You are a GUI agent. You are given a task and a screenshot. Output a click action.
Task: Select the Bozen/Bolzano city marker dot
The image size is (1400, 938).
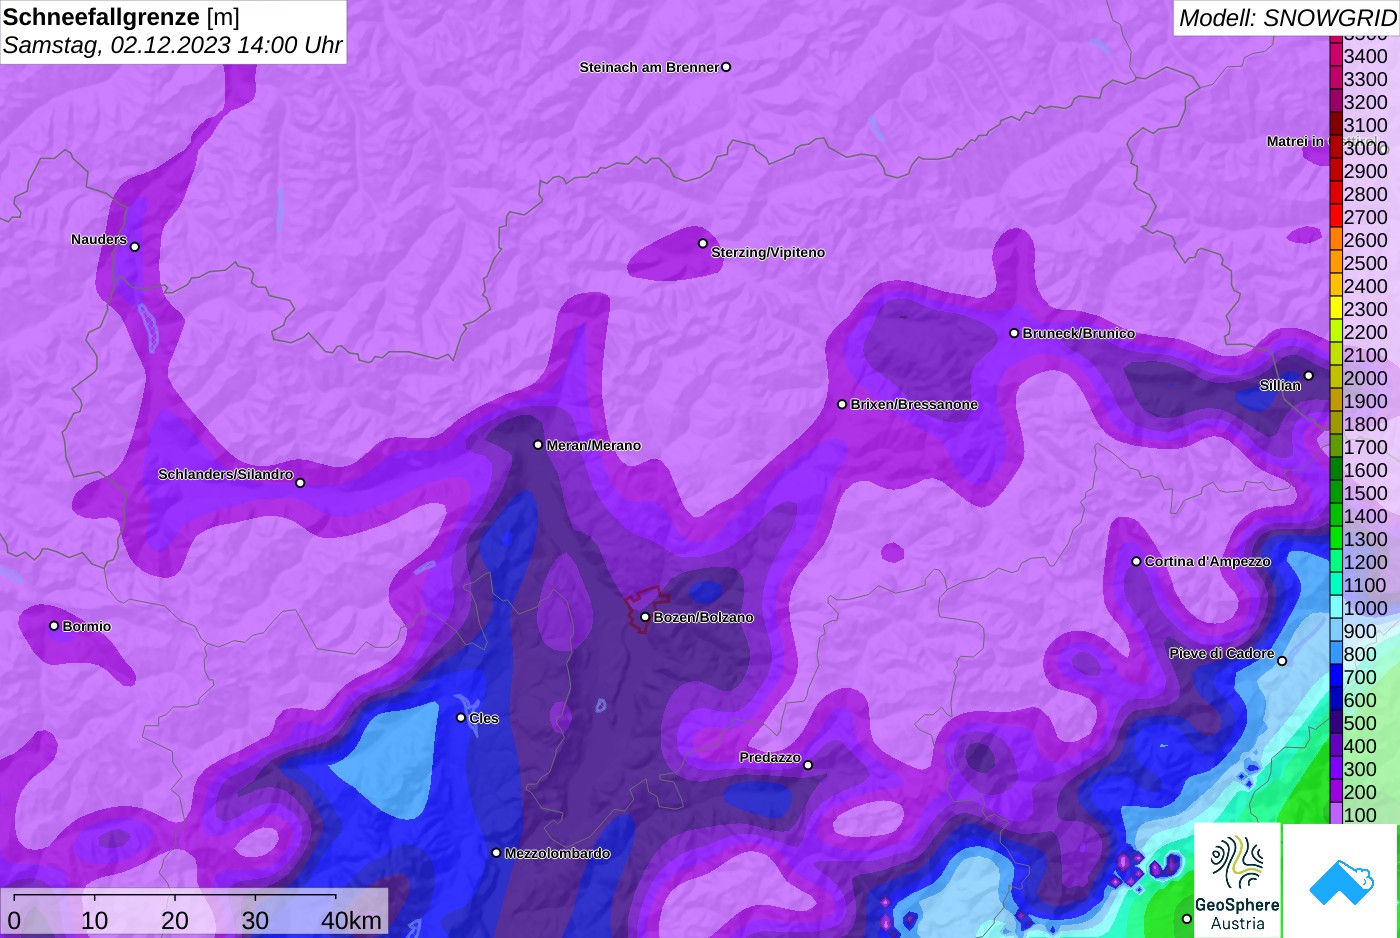click(645, 617)
